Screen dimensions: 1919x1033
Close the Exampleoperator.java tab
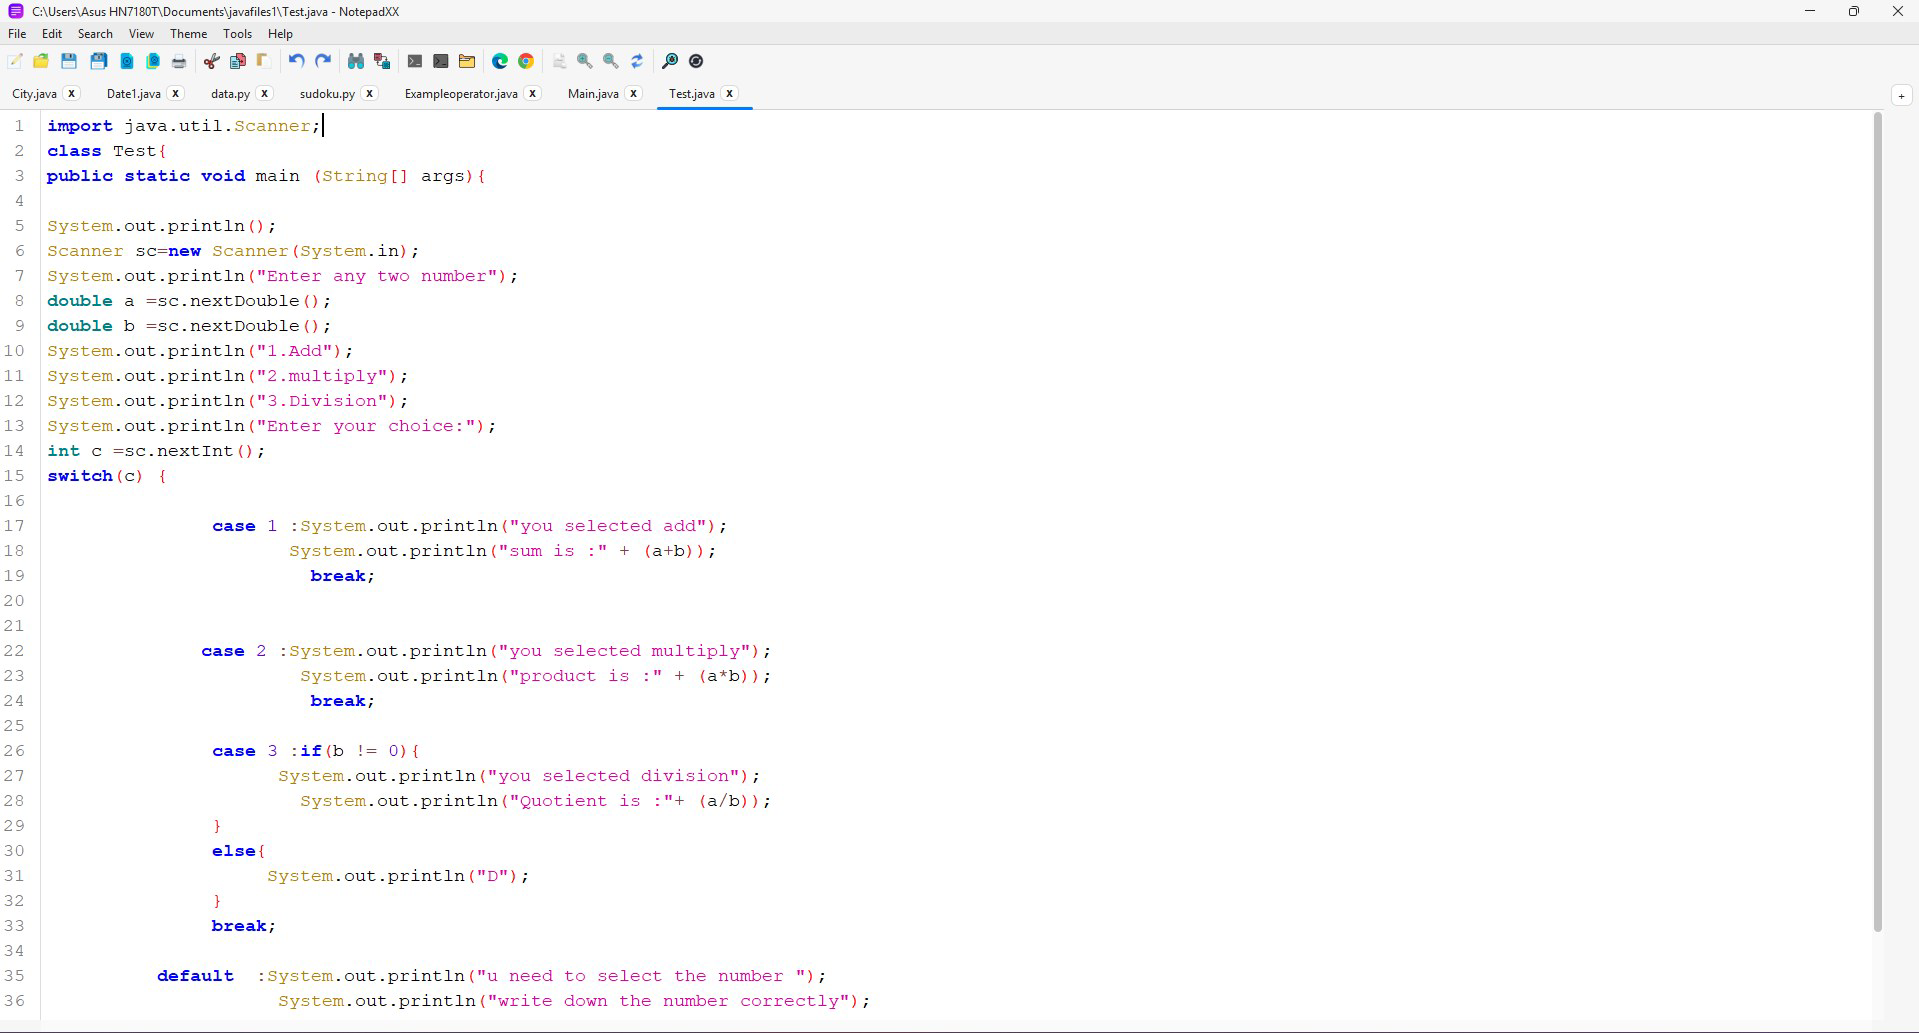point(532,93)
